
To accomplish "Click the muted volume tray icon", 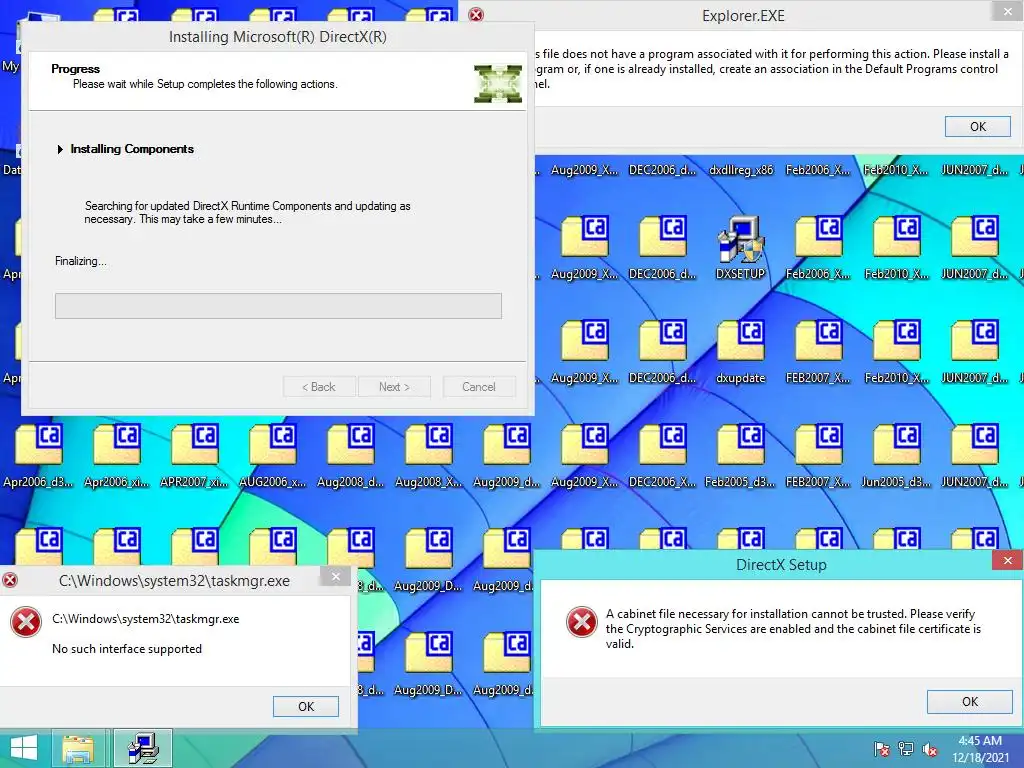I will [930, 749].
